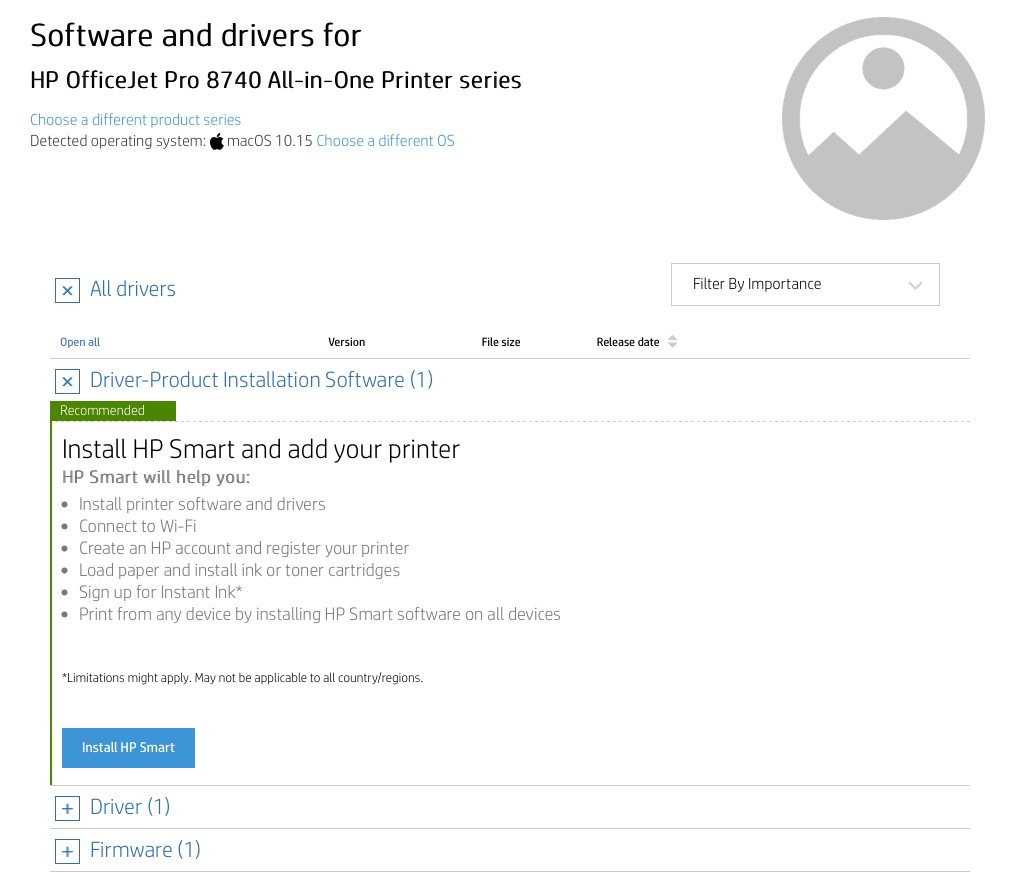Screen dimensions: 1015x885
Task: Sort by Release date arrows icon
Action: click(x=673, y=342)
